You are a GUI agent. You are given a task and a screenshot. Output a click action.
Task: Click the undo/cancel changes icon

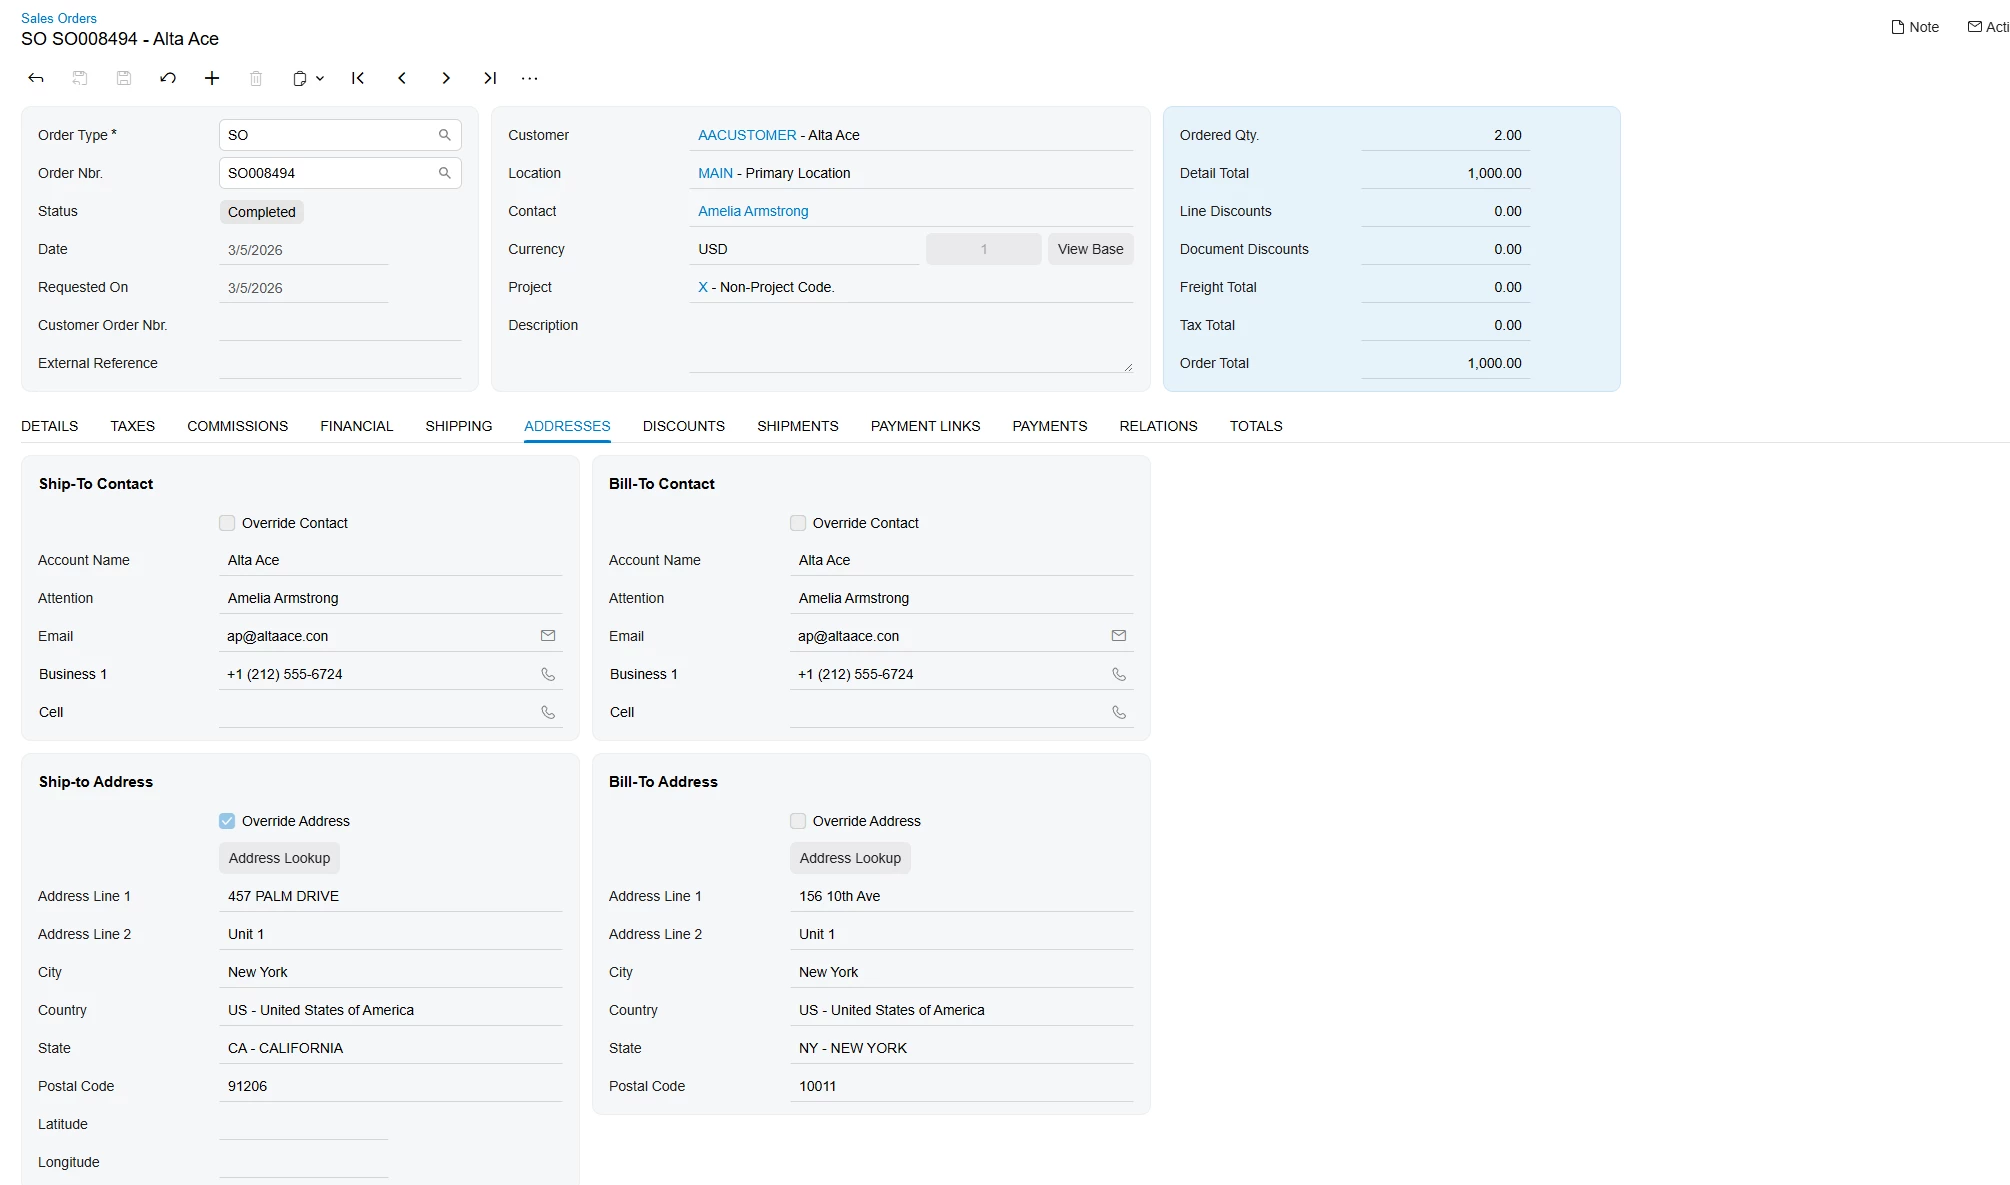tap(168, 78)
